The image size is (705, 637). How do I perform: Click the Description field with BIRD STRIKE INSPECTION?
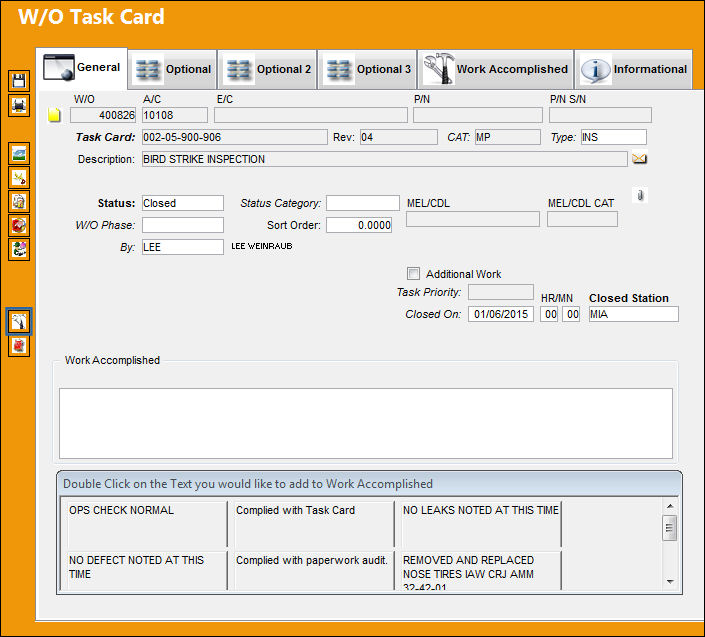[384, 159]
